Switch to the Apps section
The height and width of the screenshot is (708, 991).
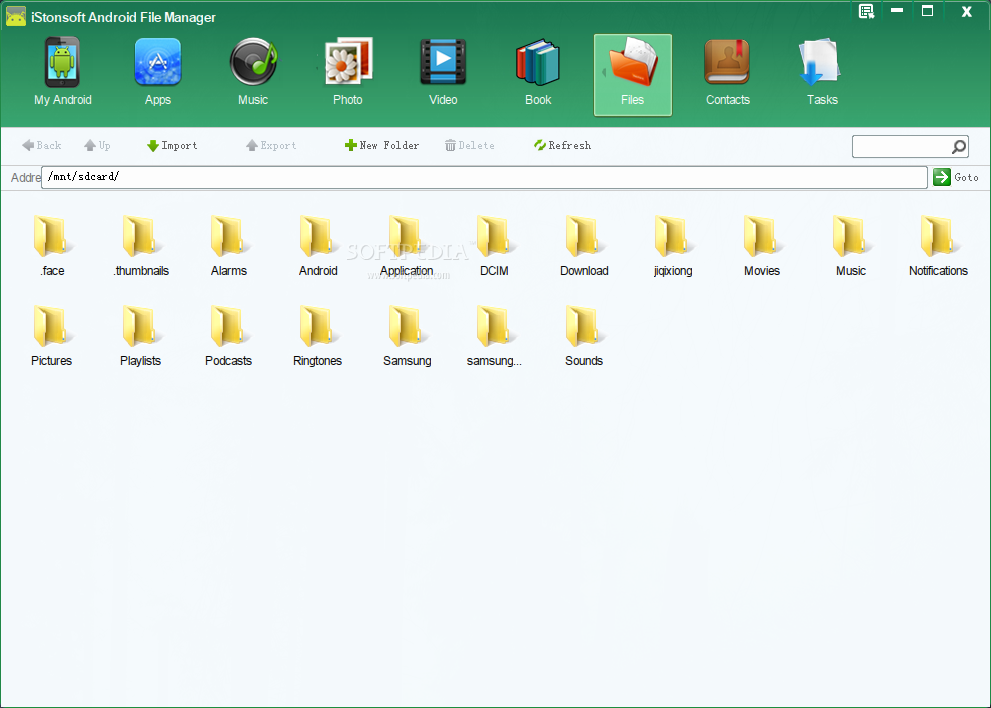tap(157, 73)
